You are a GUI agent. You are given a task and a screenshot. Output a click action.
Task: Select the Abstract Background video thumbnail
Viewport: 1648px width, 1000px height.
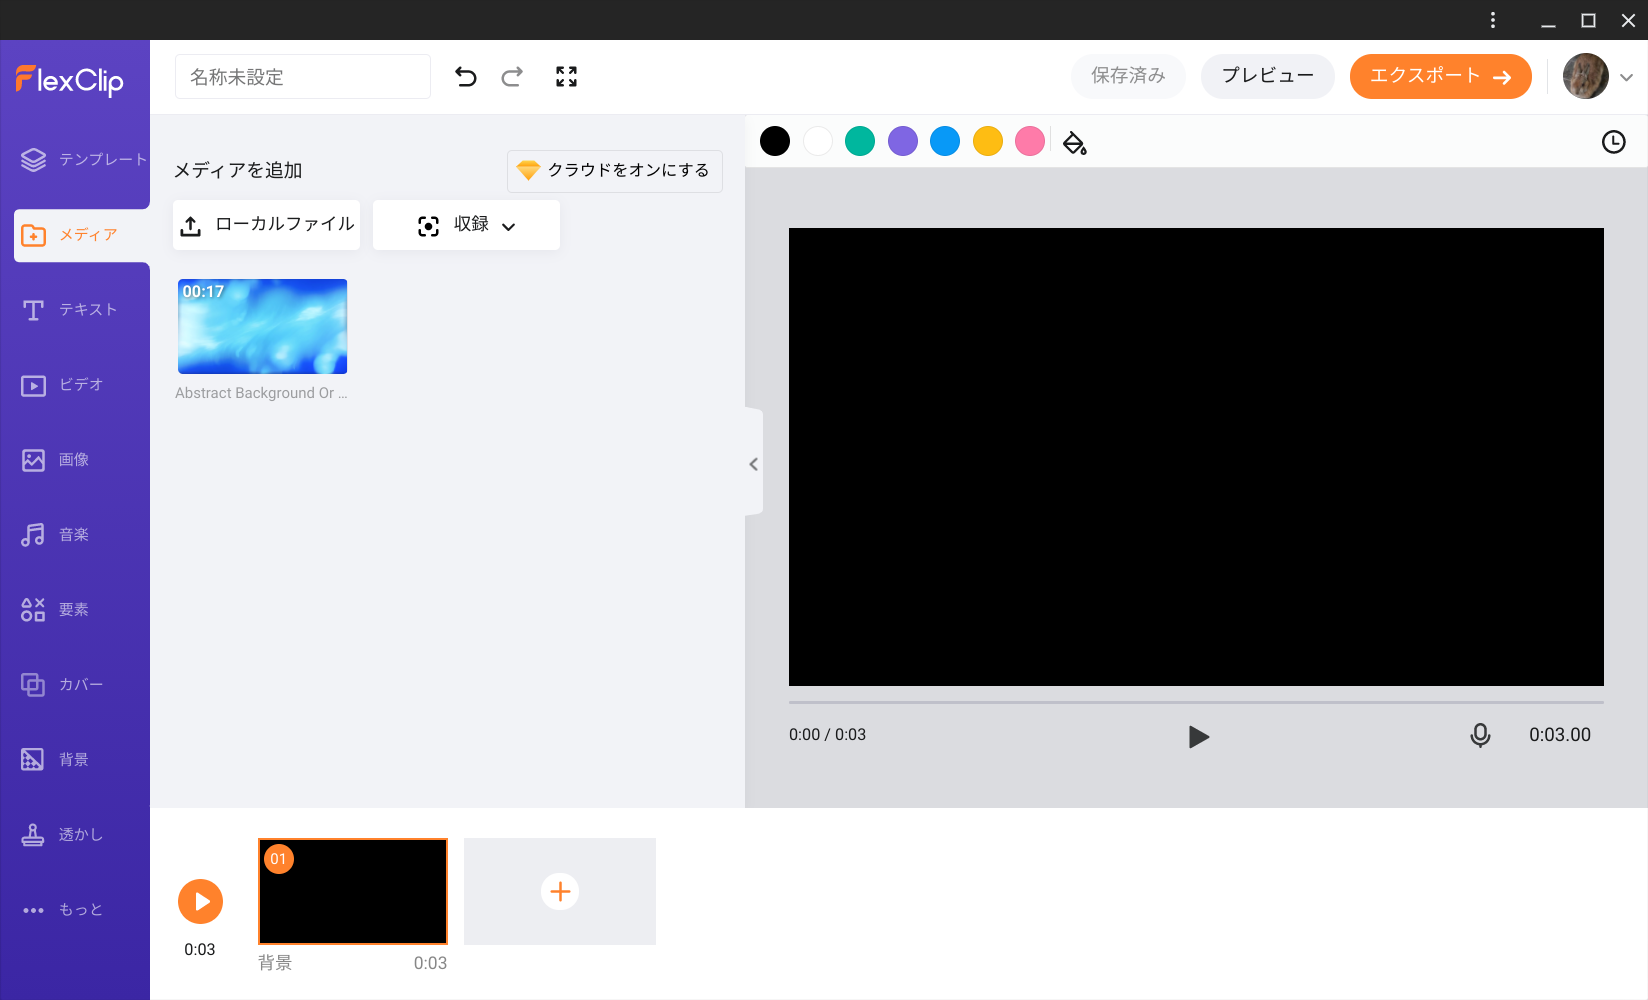click(x=262, y=326)
